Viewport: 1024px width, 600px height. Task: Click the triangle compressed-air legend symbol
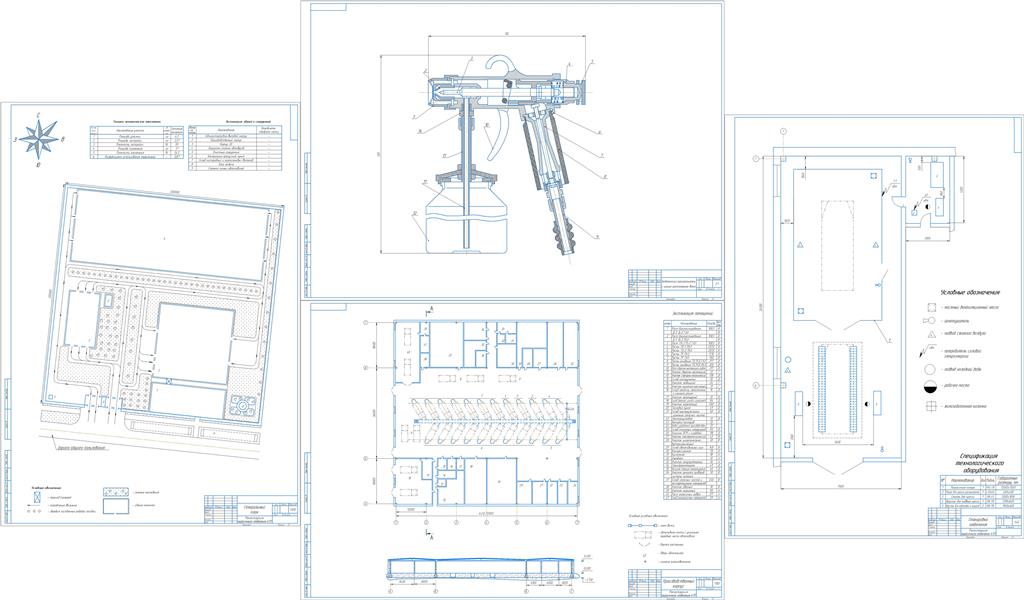click(x=931, y=335)
